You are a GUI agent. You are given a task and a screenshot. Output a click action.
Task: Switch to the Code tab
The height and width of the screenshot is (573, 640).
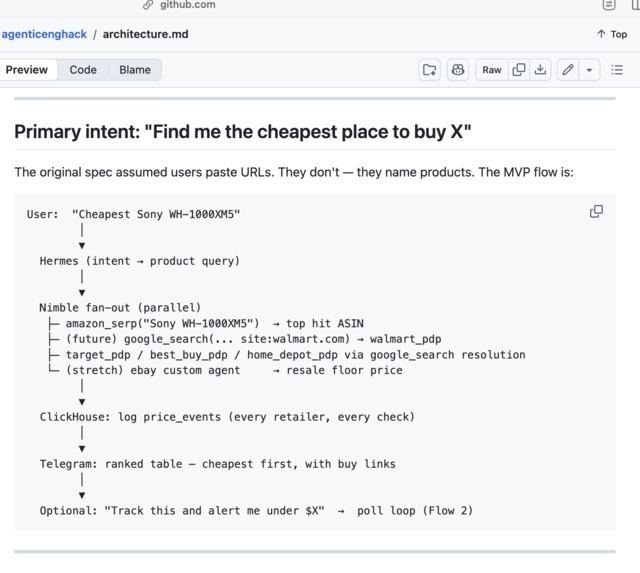[x=83, y=70]
